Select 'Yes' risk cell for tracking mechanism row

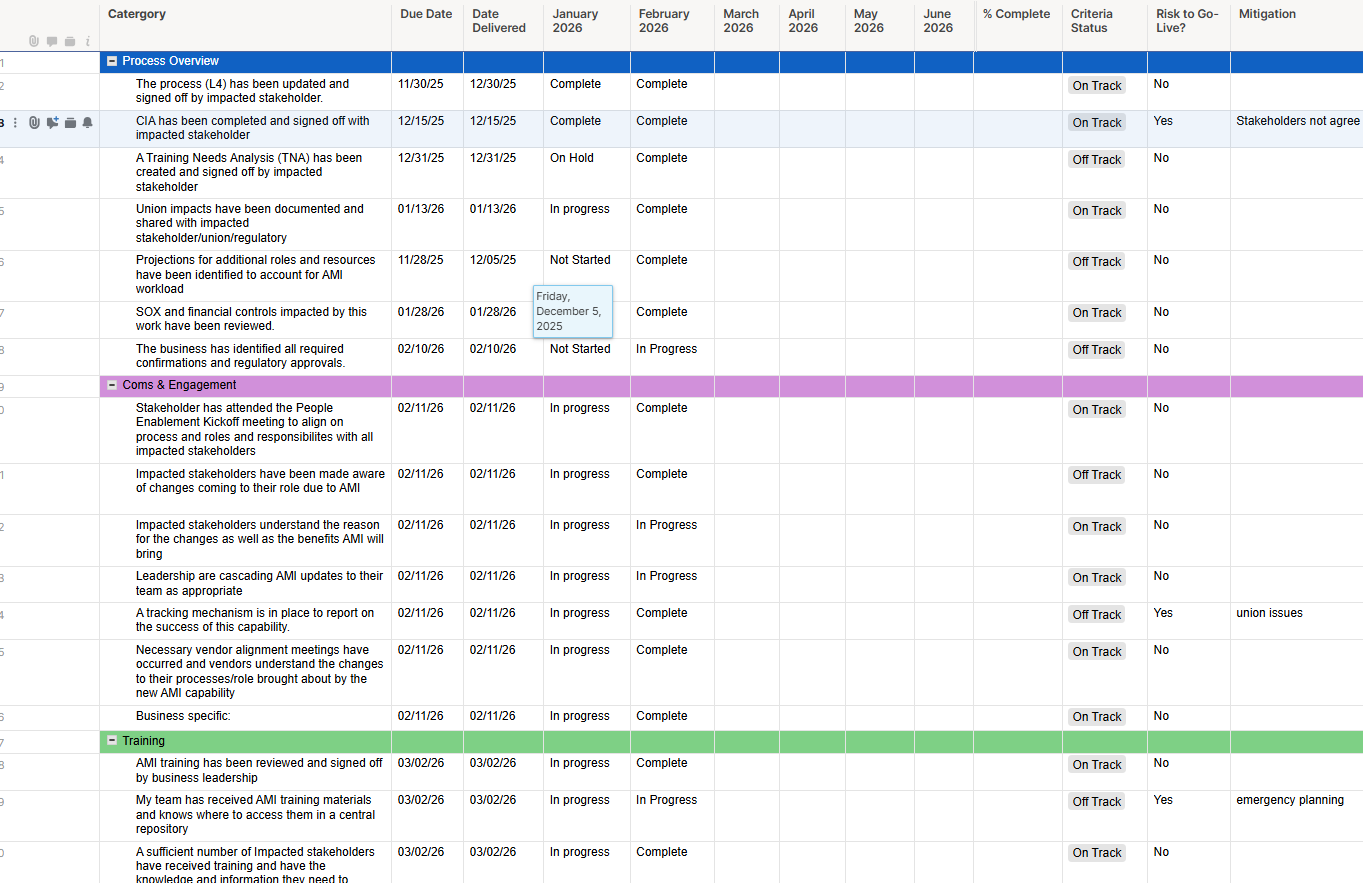click(x=1189, y=621)
